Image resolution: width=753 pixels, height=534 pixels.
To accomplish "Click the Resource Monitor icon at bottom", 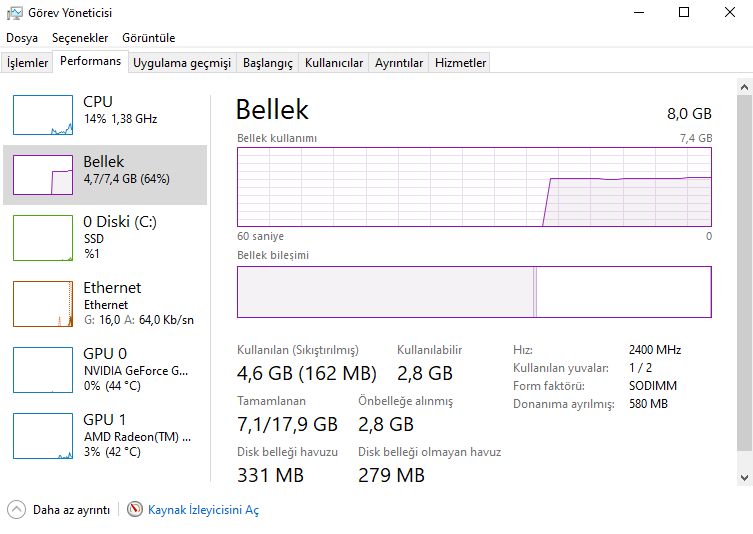I will click(135, 510).
